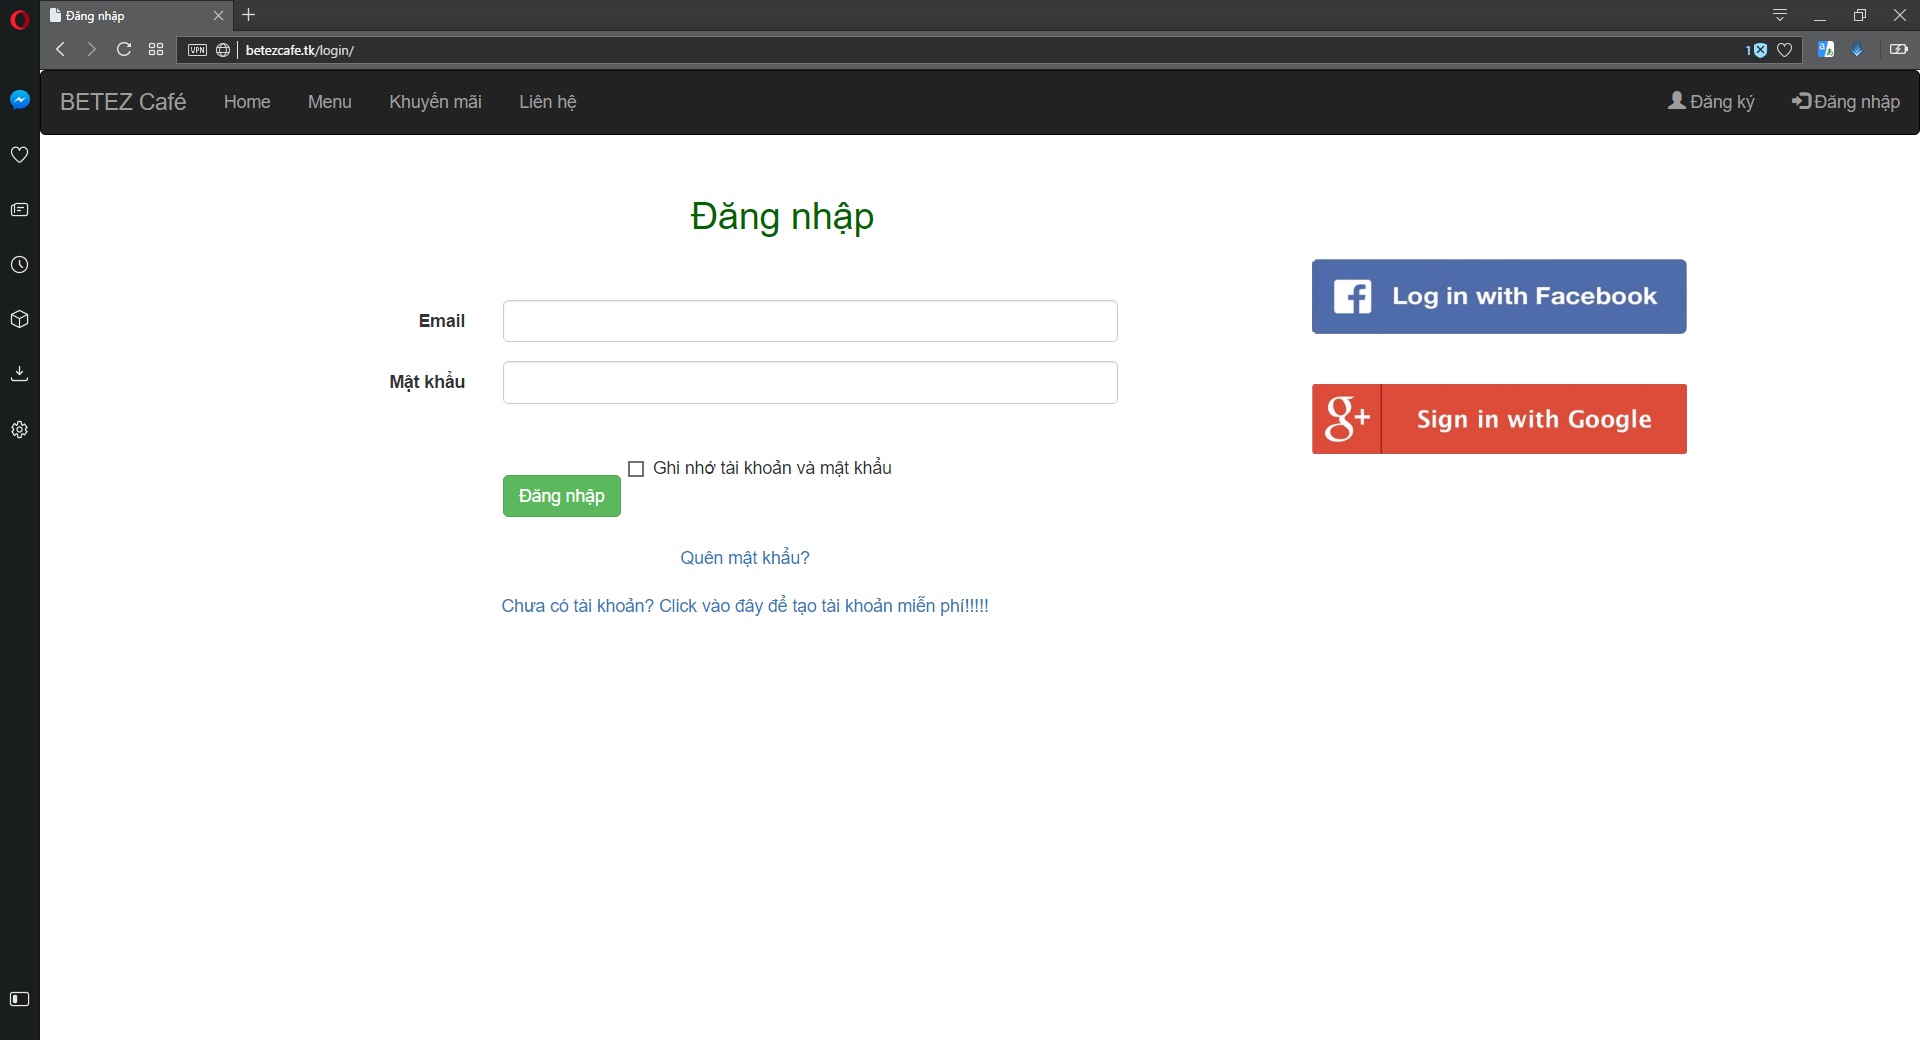Open the ad blocker shield icon
The width and height of the screenshot is (1920, 1040).
click(x=1759, y=50)
